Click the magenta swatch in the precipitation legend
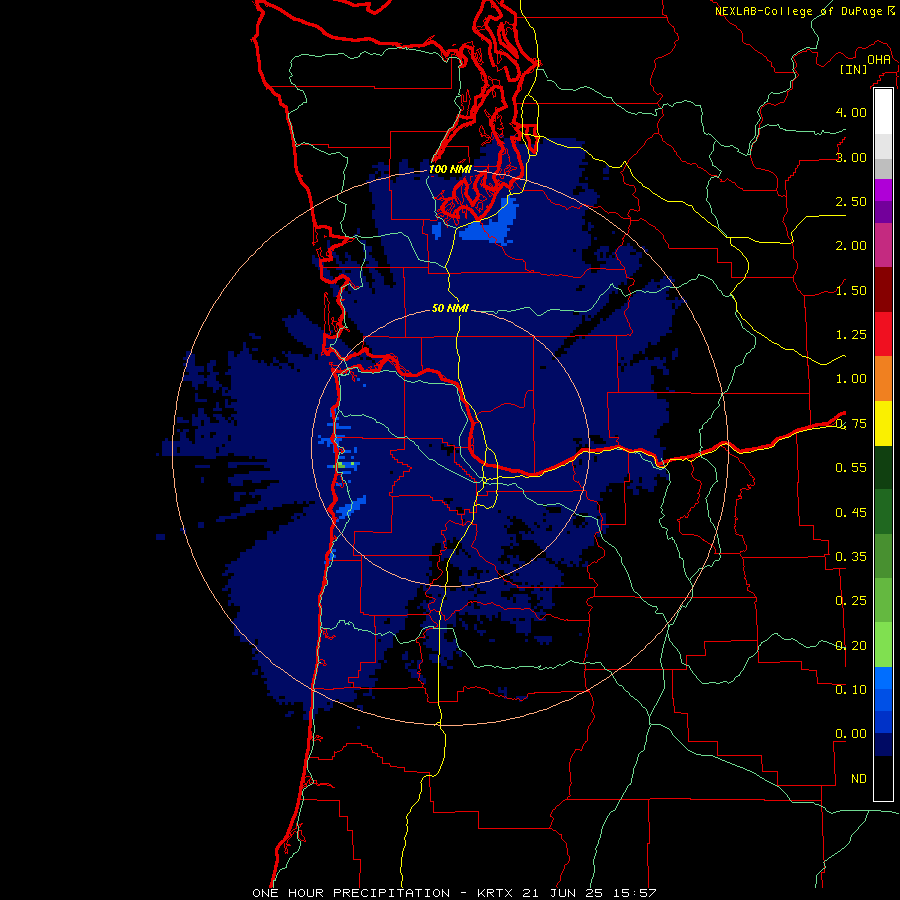The width and height of the screenshot is (900, 900). click(x=883, y=190)
